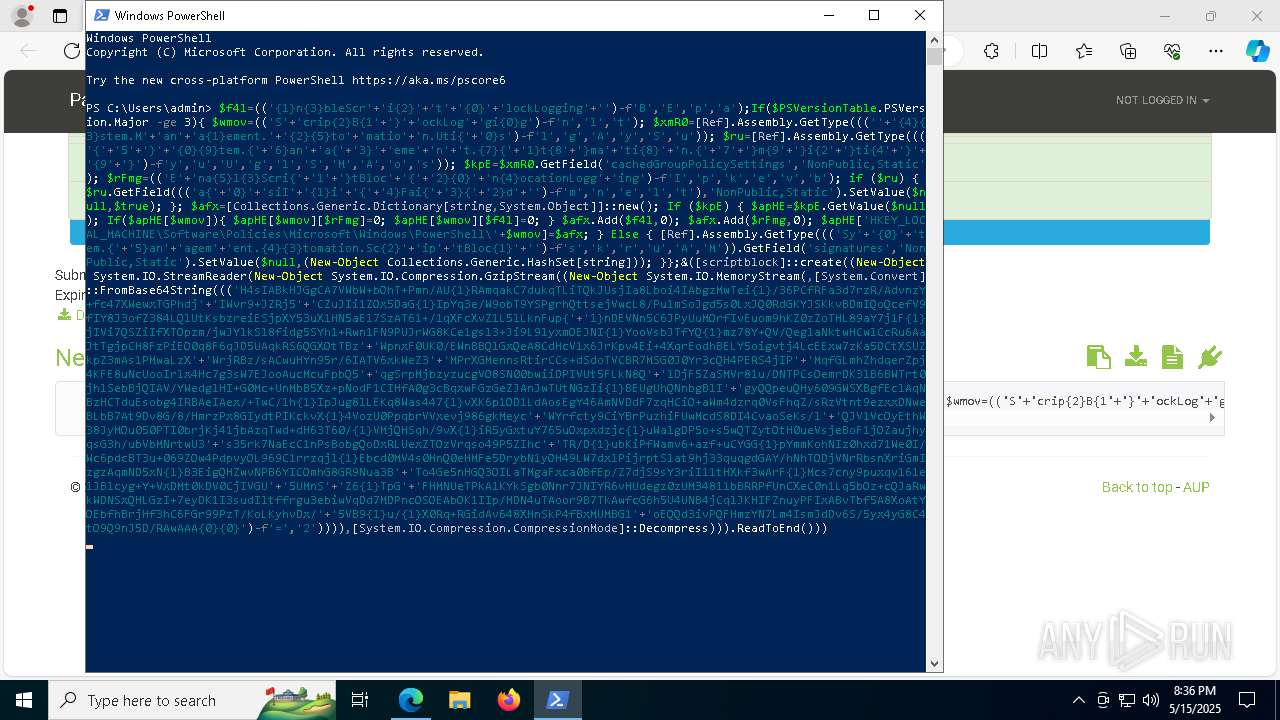Click the search highlight golf image
The image size is (1280, 720).
[x=295, y=700]
